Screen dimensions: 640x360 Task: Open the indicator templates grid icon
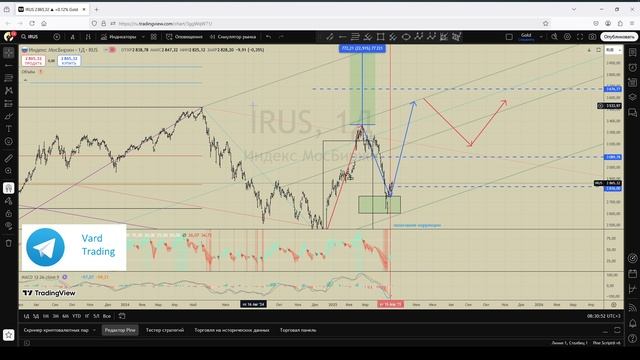tap(153, 37)
